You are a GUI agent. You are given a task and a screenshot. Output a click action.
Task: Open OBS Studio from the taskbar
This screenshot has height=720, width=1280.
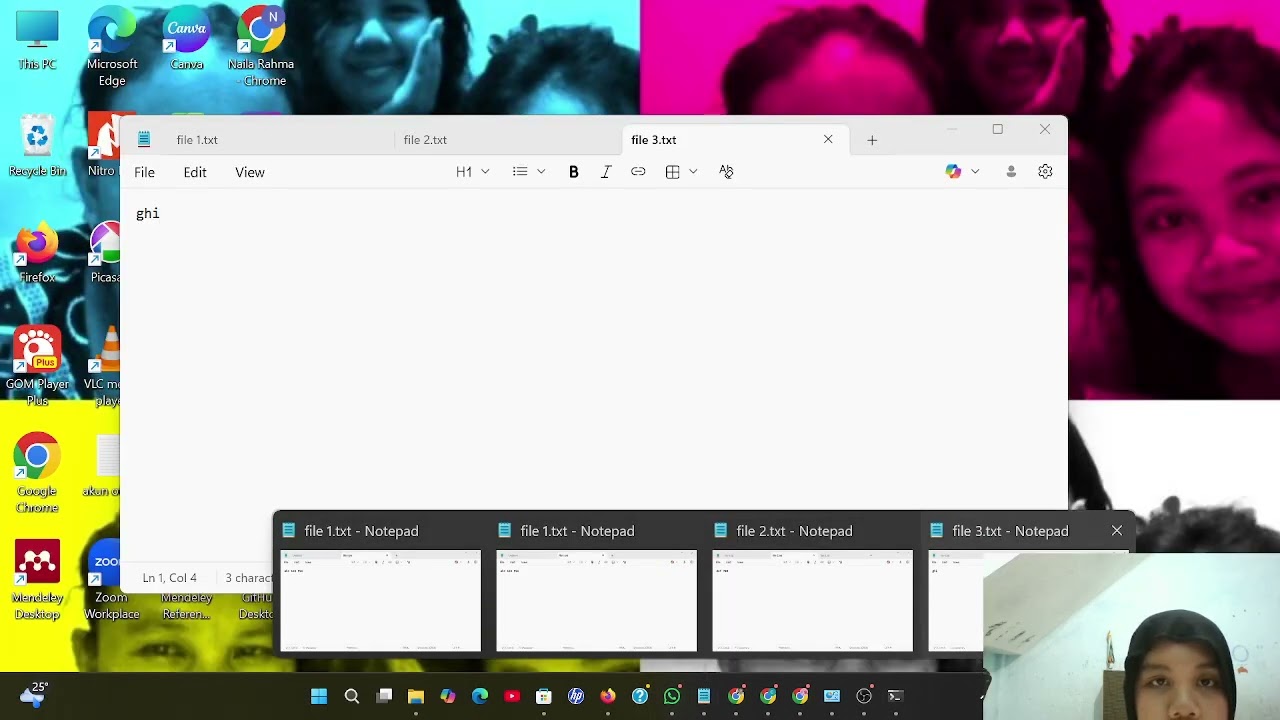(x=864, y=696)
